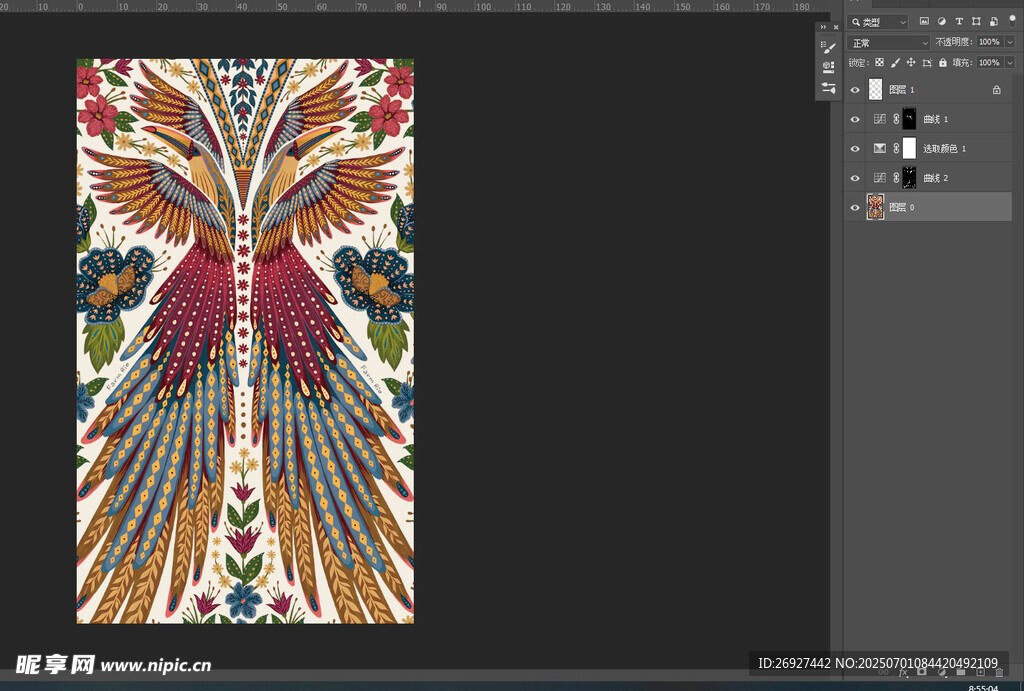Lock layer position with move icon

(911, 62)
